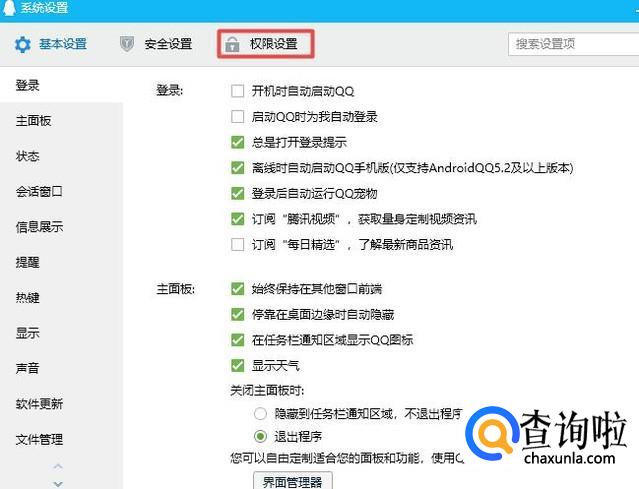
Task: Uncheck 离线时自动启动QQ手机版 option
Action: [237, 168]
